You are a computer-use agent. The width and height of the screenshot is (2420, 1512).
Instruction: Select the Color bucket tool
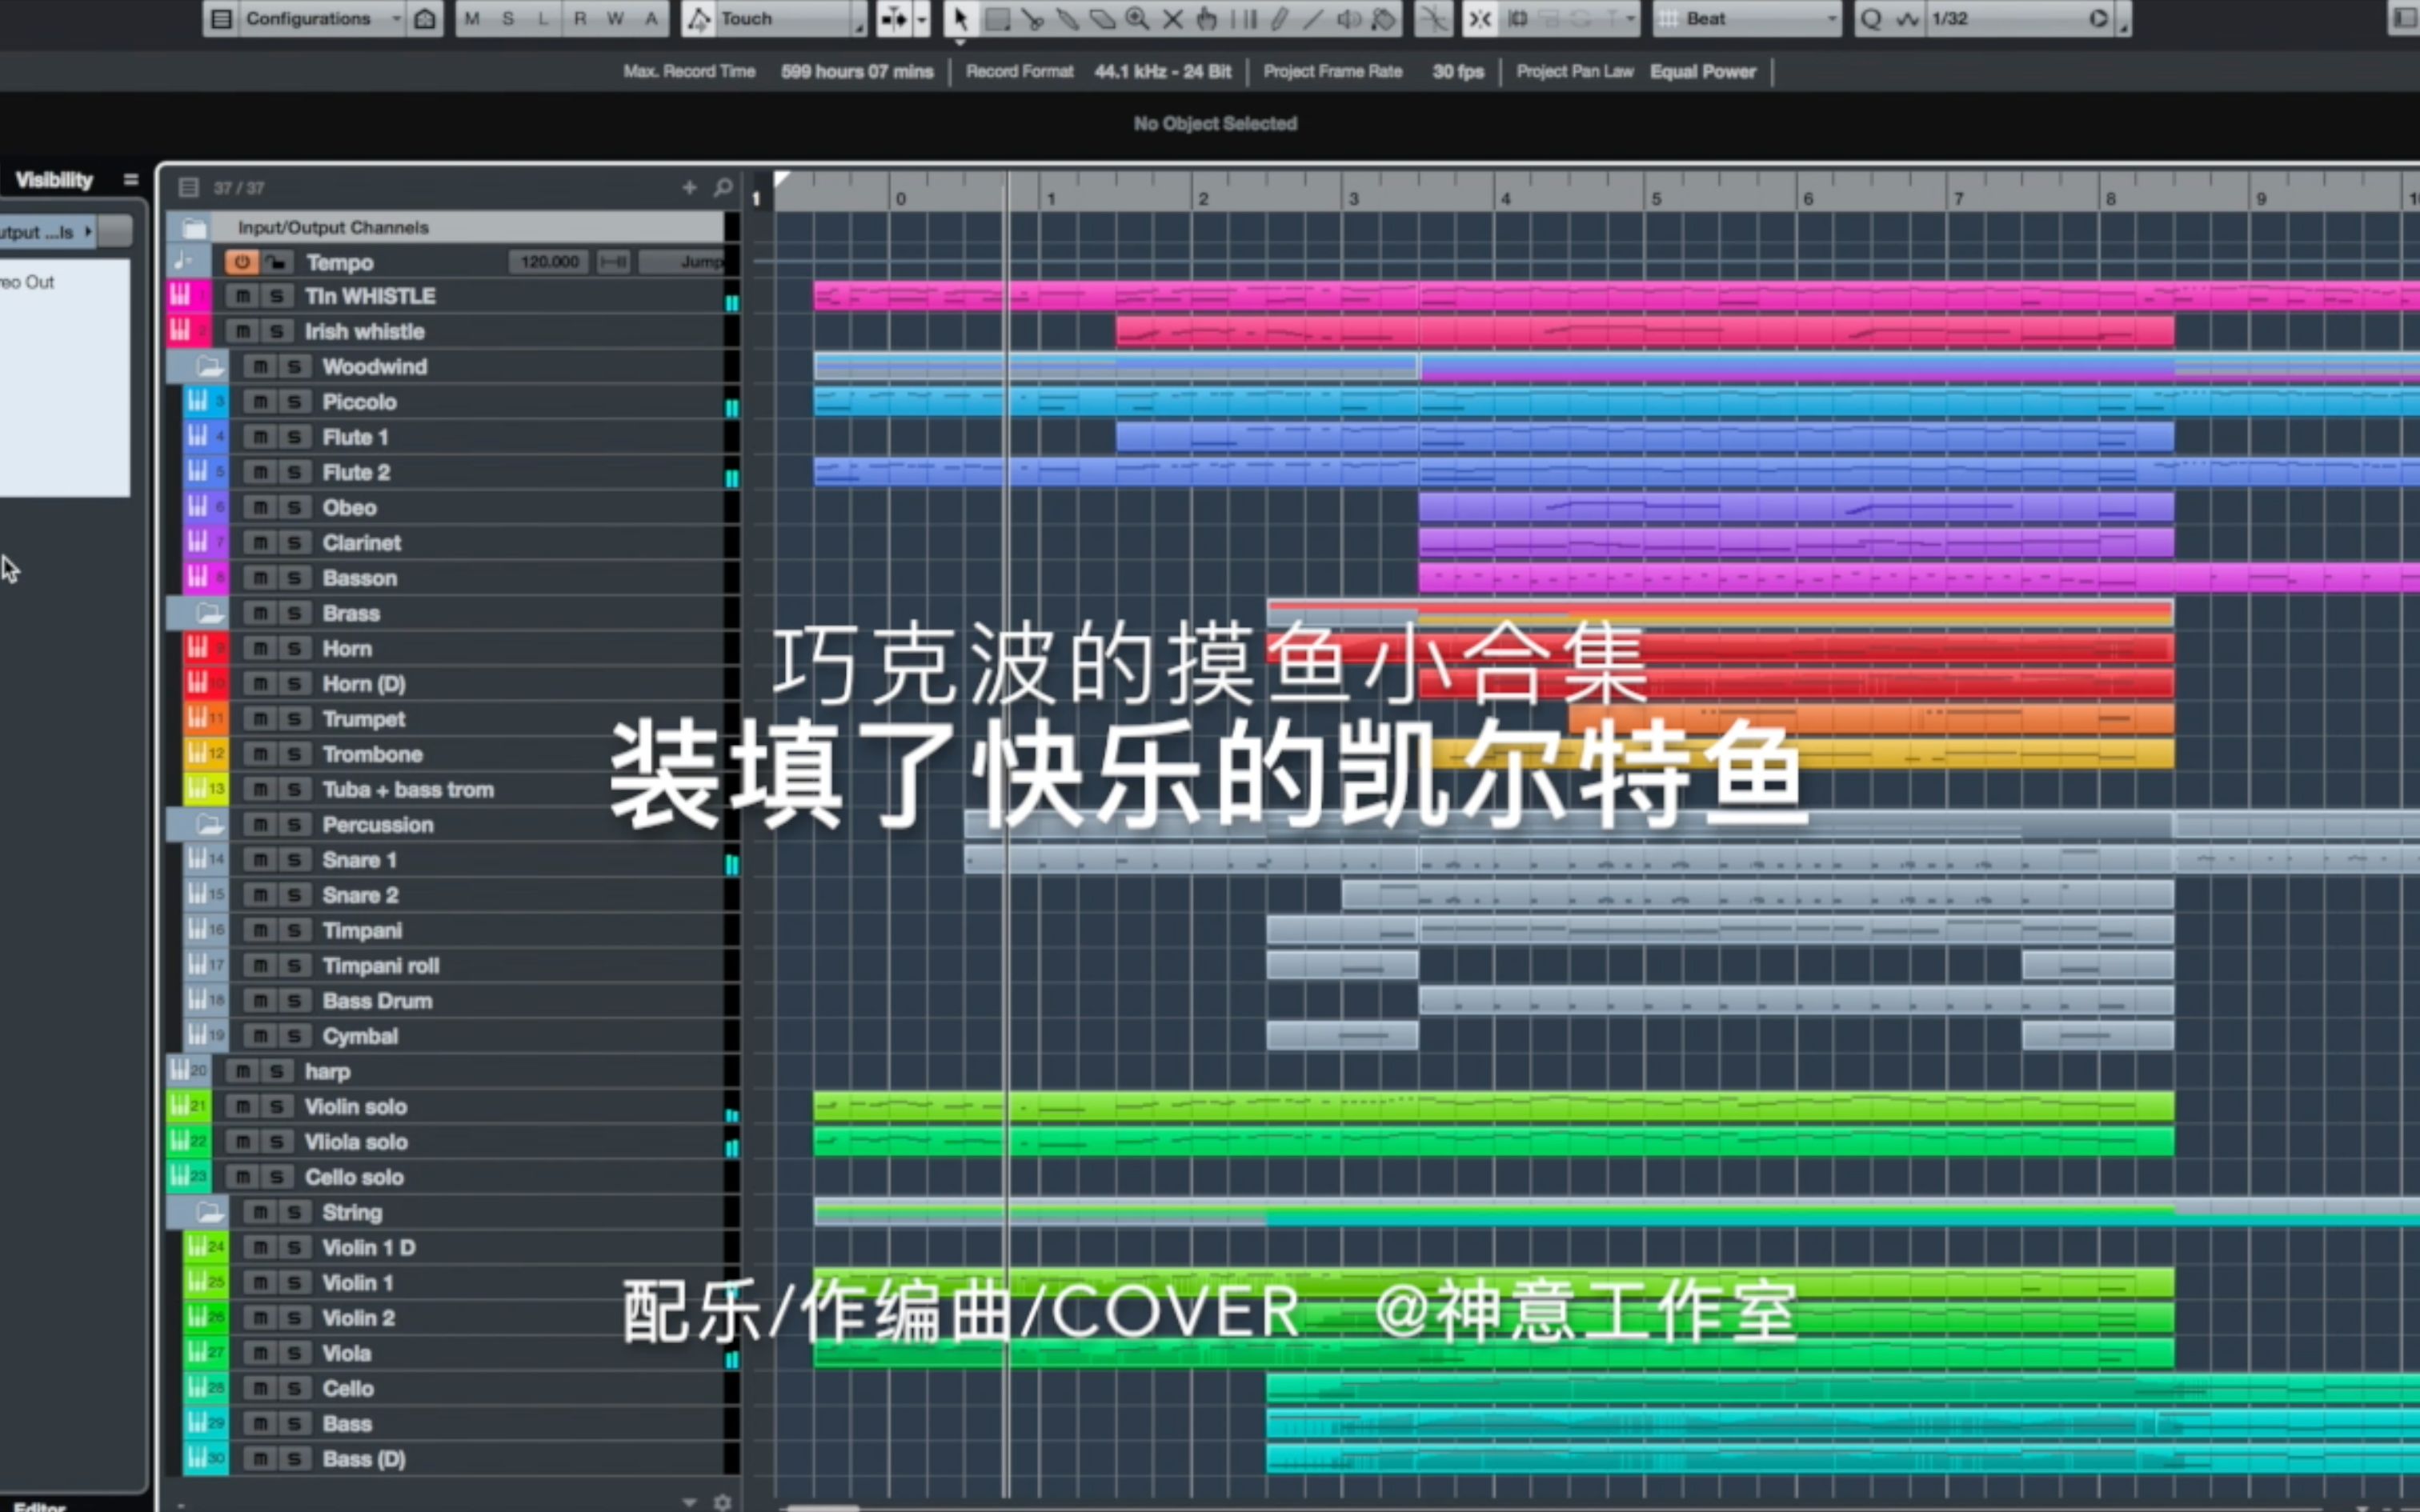pyautogui.click(x=1384, y=18)
